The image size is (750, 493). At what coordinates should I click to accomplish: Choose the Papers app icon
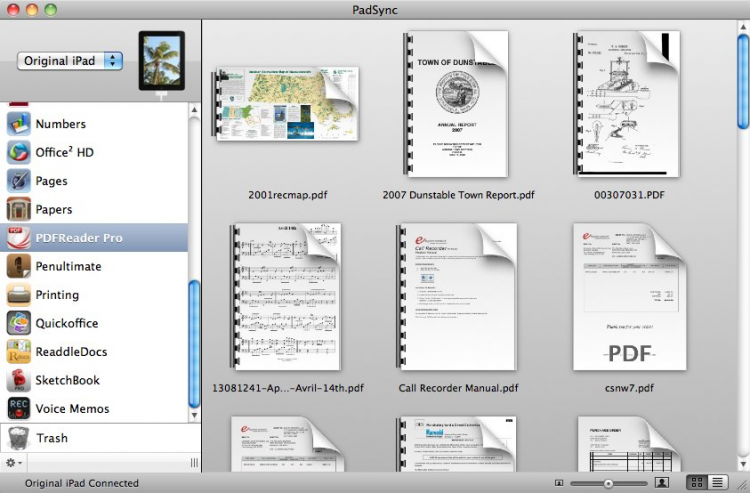pos(19,209)
